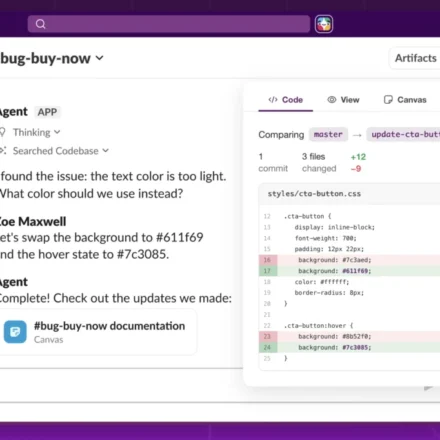Click the styles/cta-button.css file header
The height and width of the screenshot is (440, 440).
click(349, 194)
